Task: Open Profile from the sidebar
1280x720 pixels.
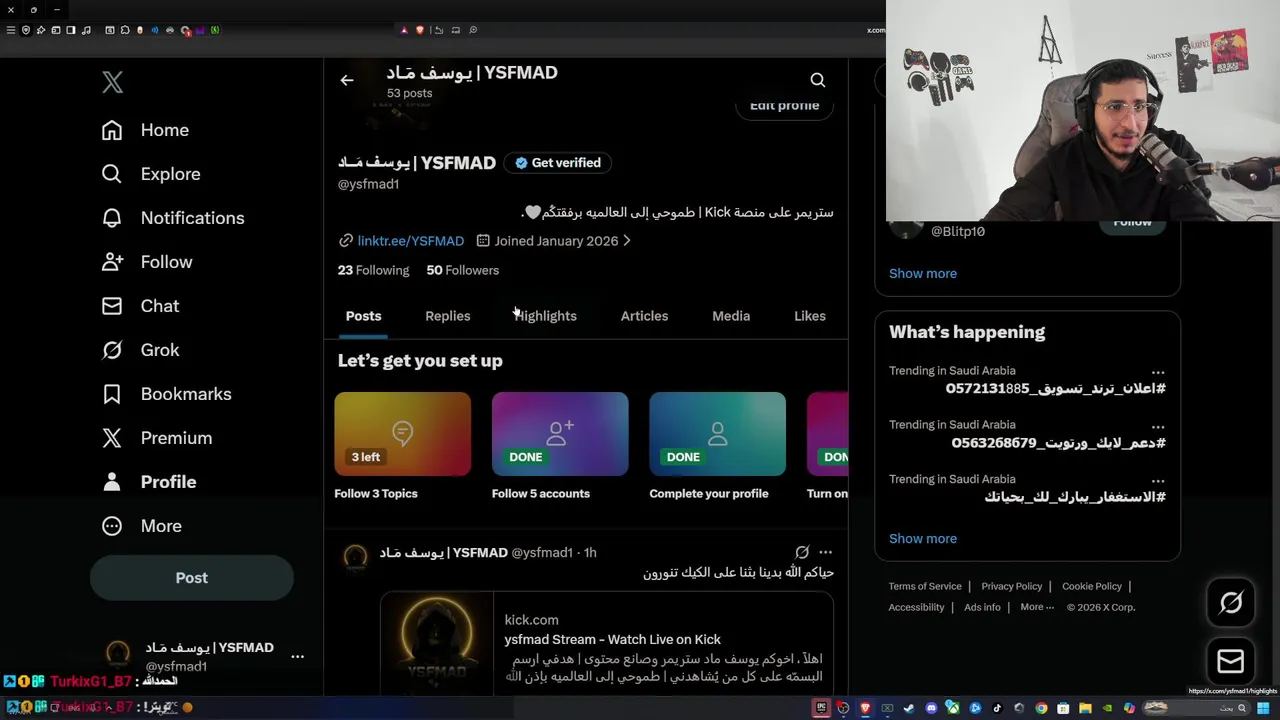Action: [x=149, y=482]
